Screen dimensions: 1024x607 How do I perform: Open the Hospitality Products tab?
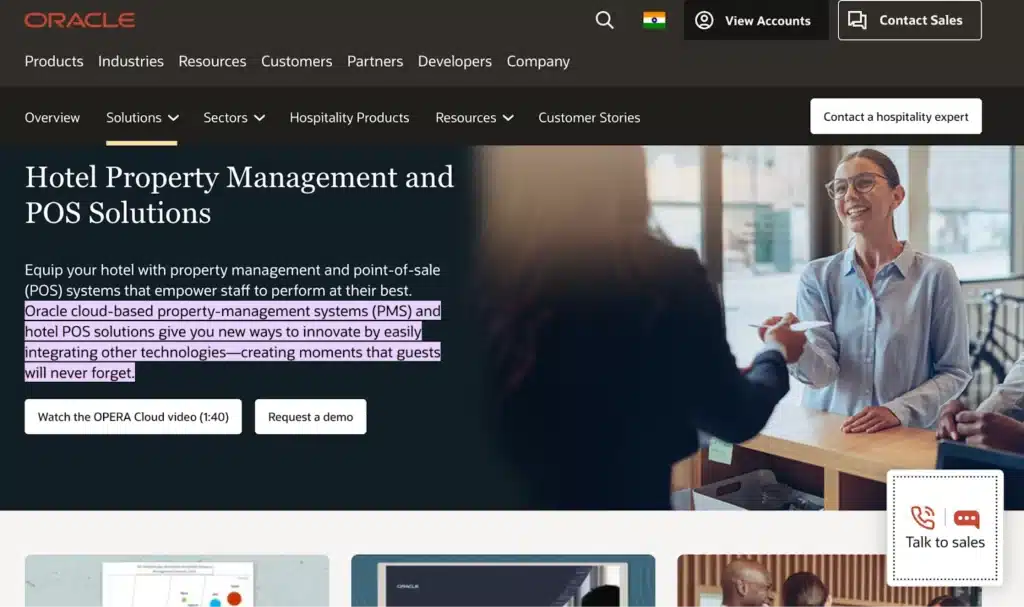point(349,118)
